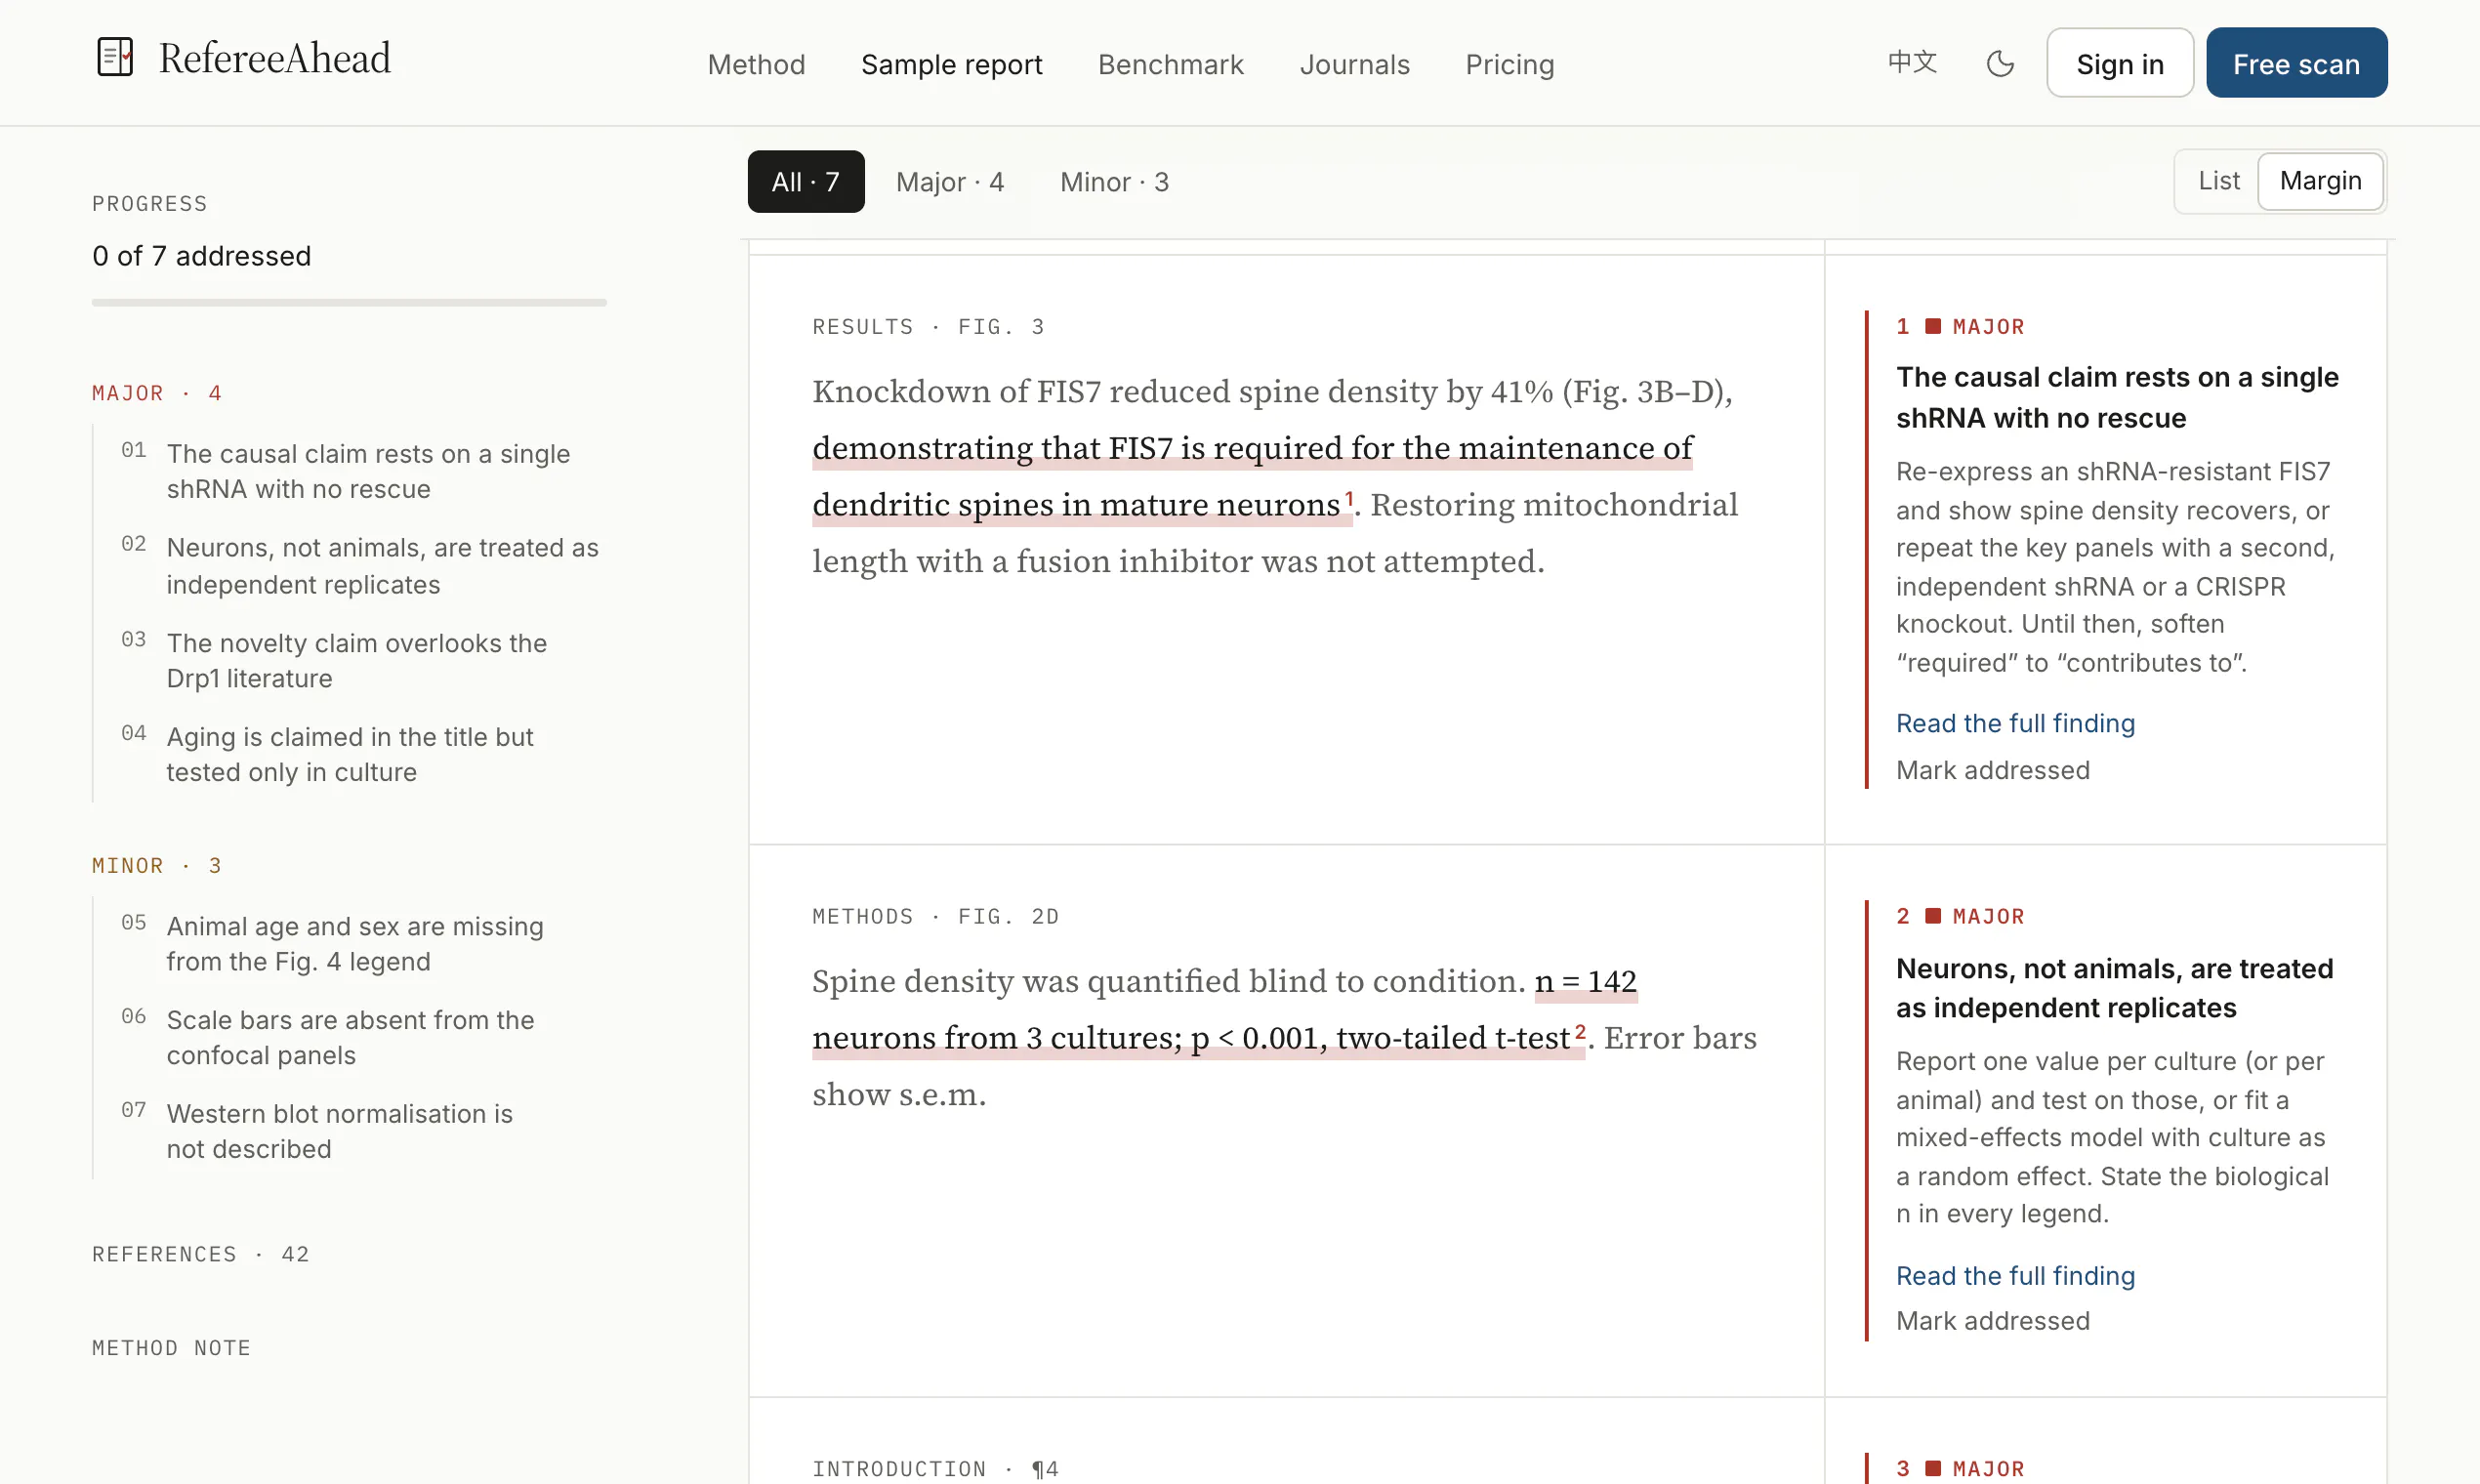Image resolution: width=2480 pixels, height=1484 pixels.
Task: Expand the References · 42 section
Action: point(201,1254)
